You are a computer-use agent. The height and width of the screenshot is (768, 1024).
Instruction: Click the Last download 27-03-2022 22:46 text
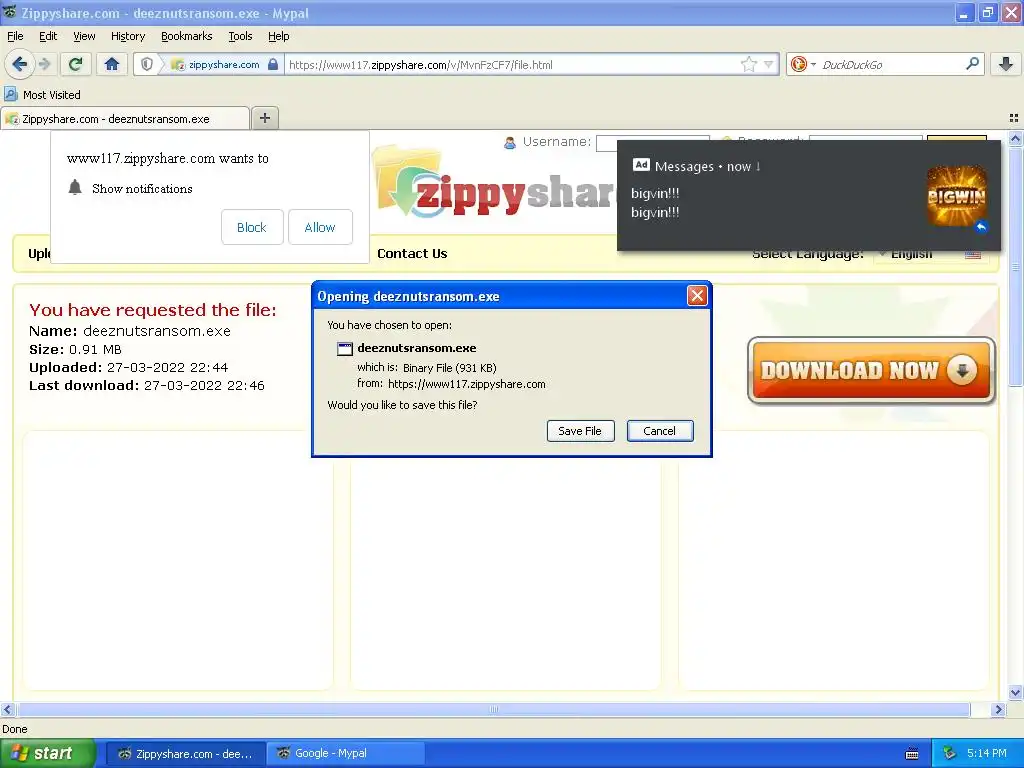147,386
